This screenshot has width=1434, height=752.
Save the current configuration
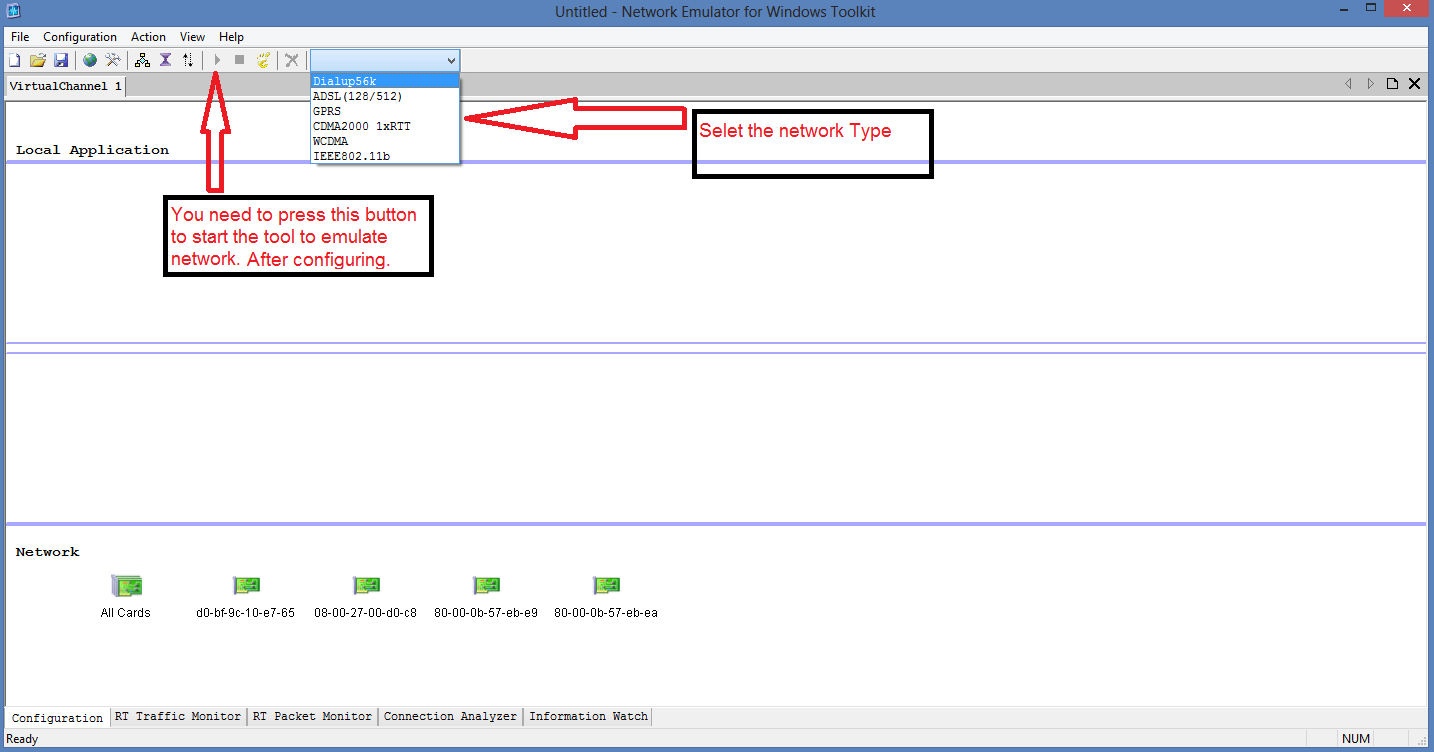coord(61,59)
